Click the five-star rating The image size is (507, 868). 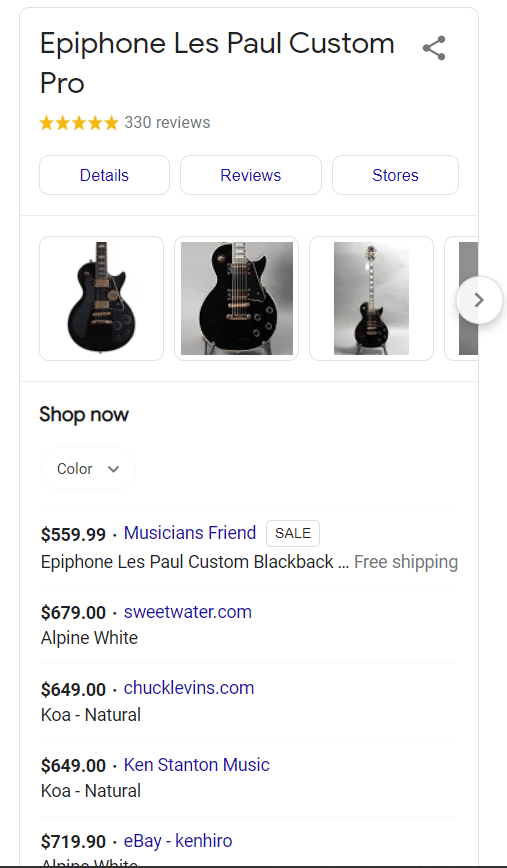79,122
